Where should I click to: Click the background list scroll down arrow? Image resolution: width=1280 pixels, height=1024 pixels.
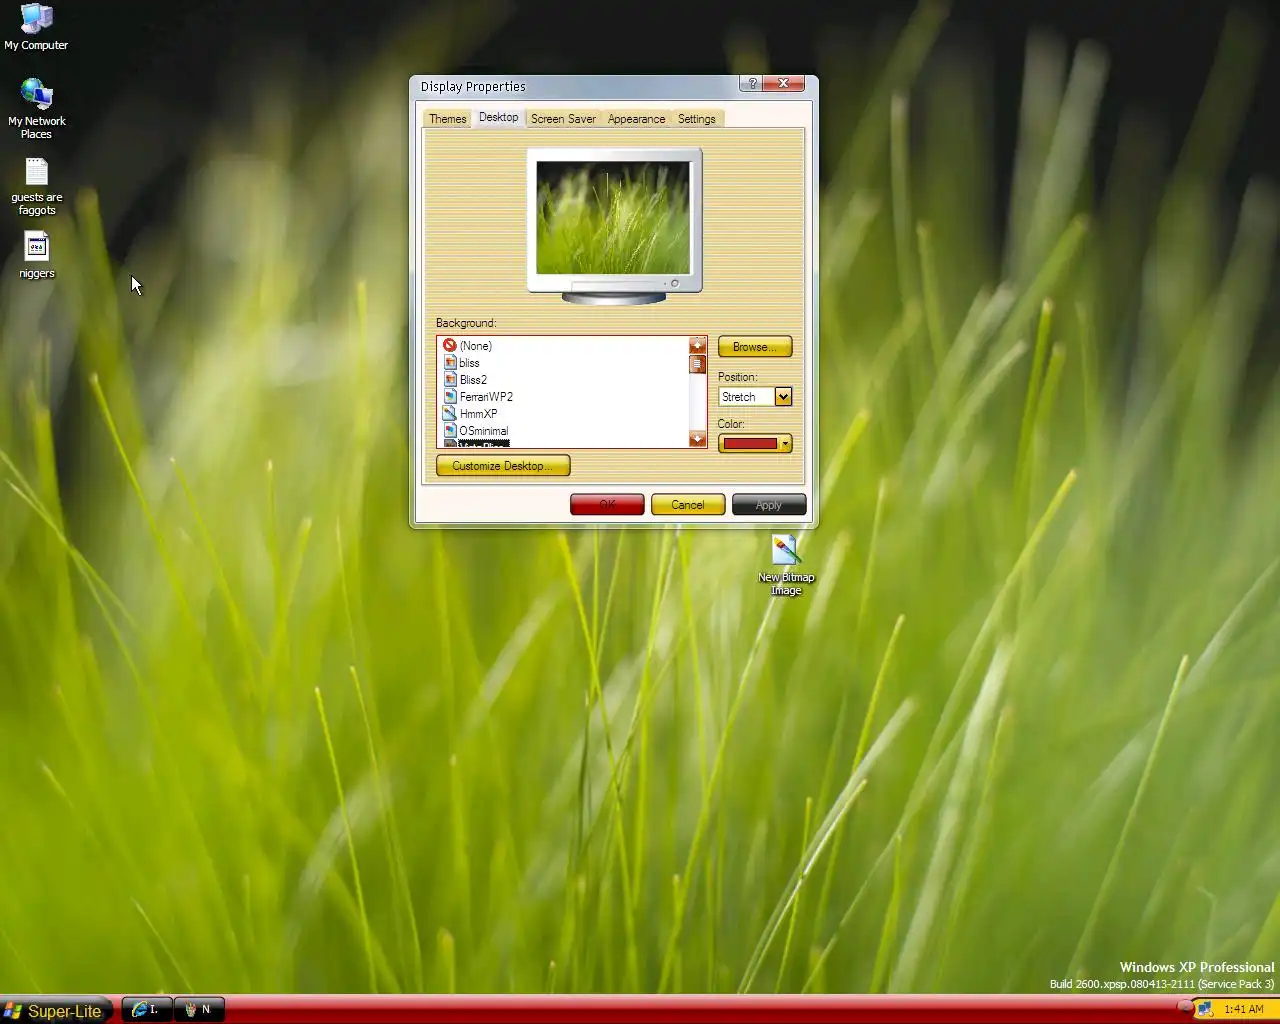[698, 439]
